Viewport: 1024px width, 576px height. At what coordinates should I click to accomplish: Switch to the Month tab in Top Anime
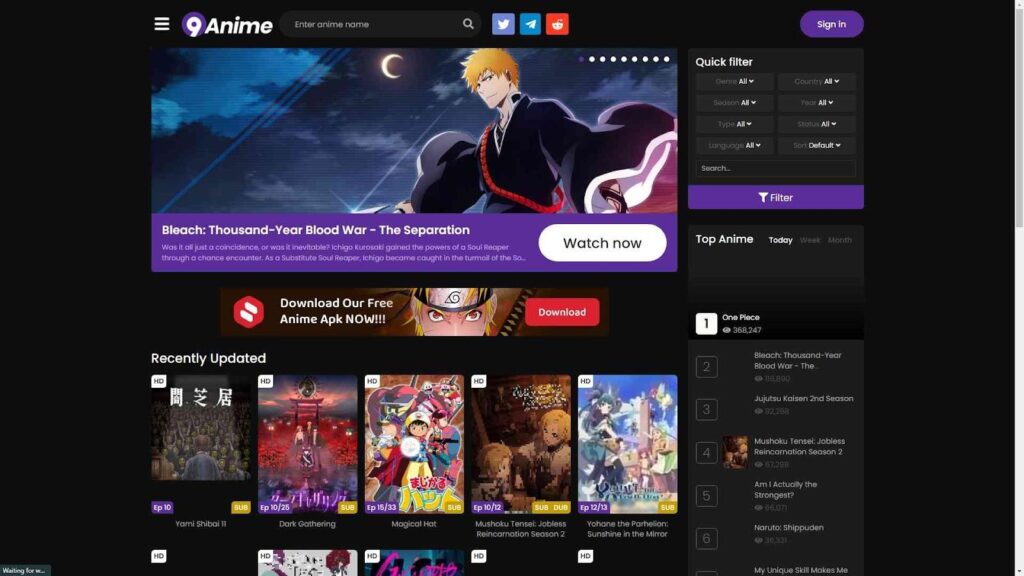point(839,240)
